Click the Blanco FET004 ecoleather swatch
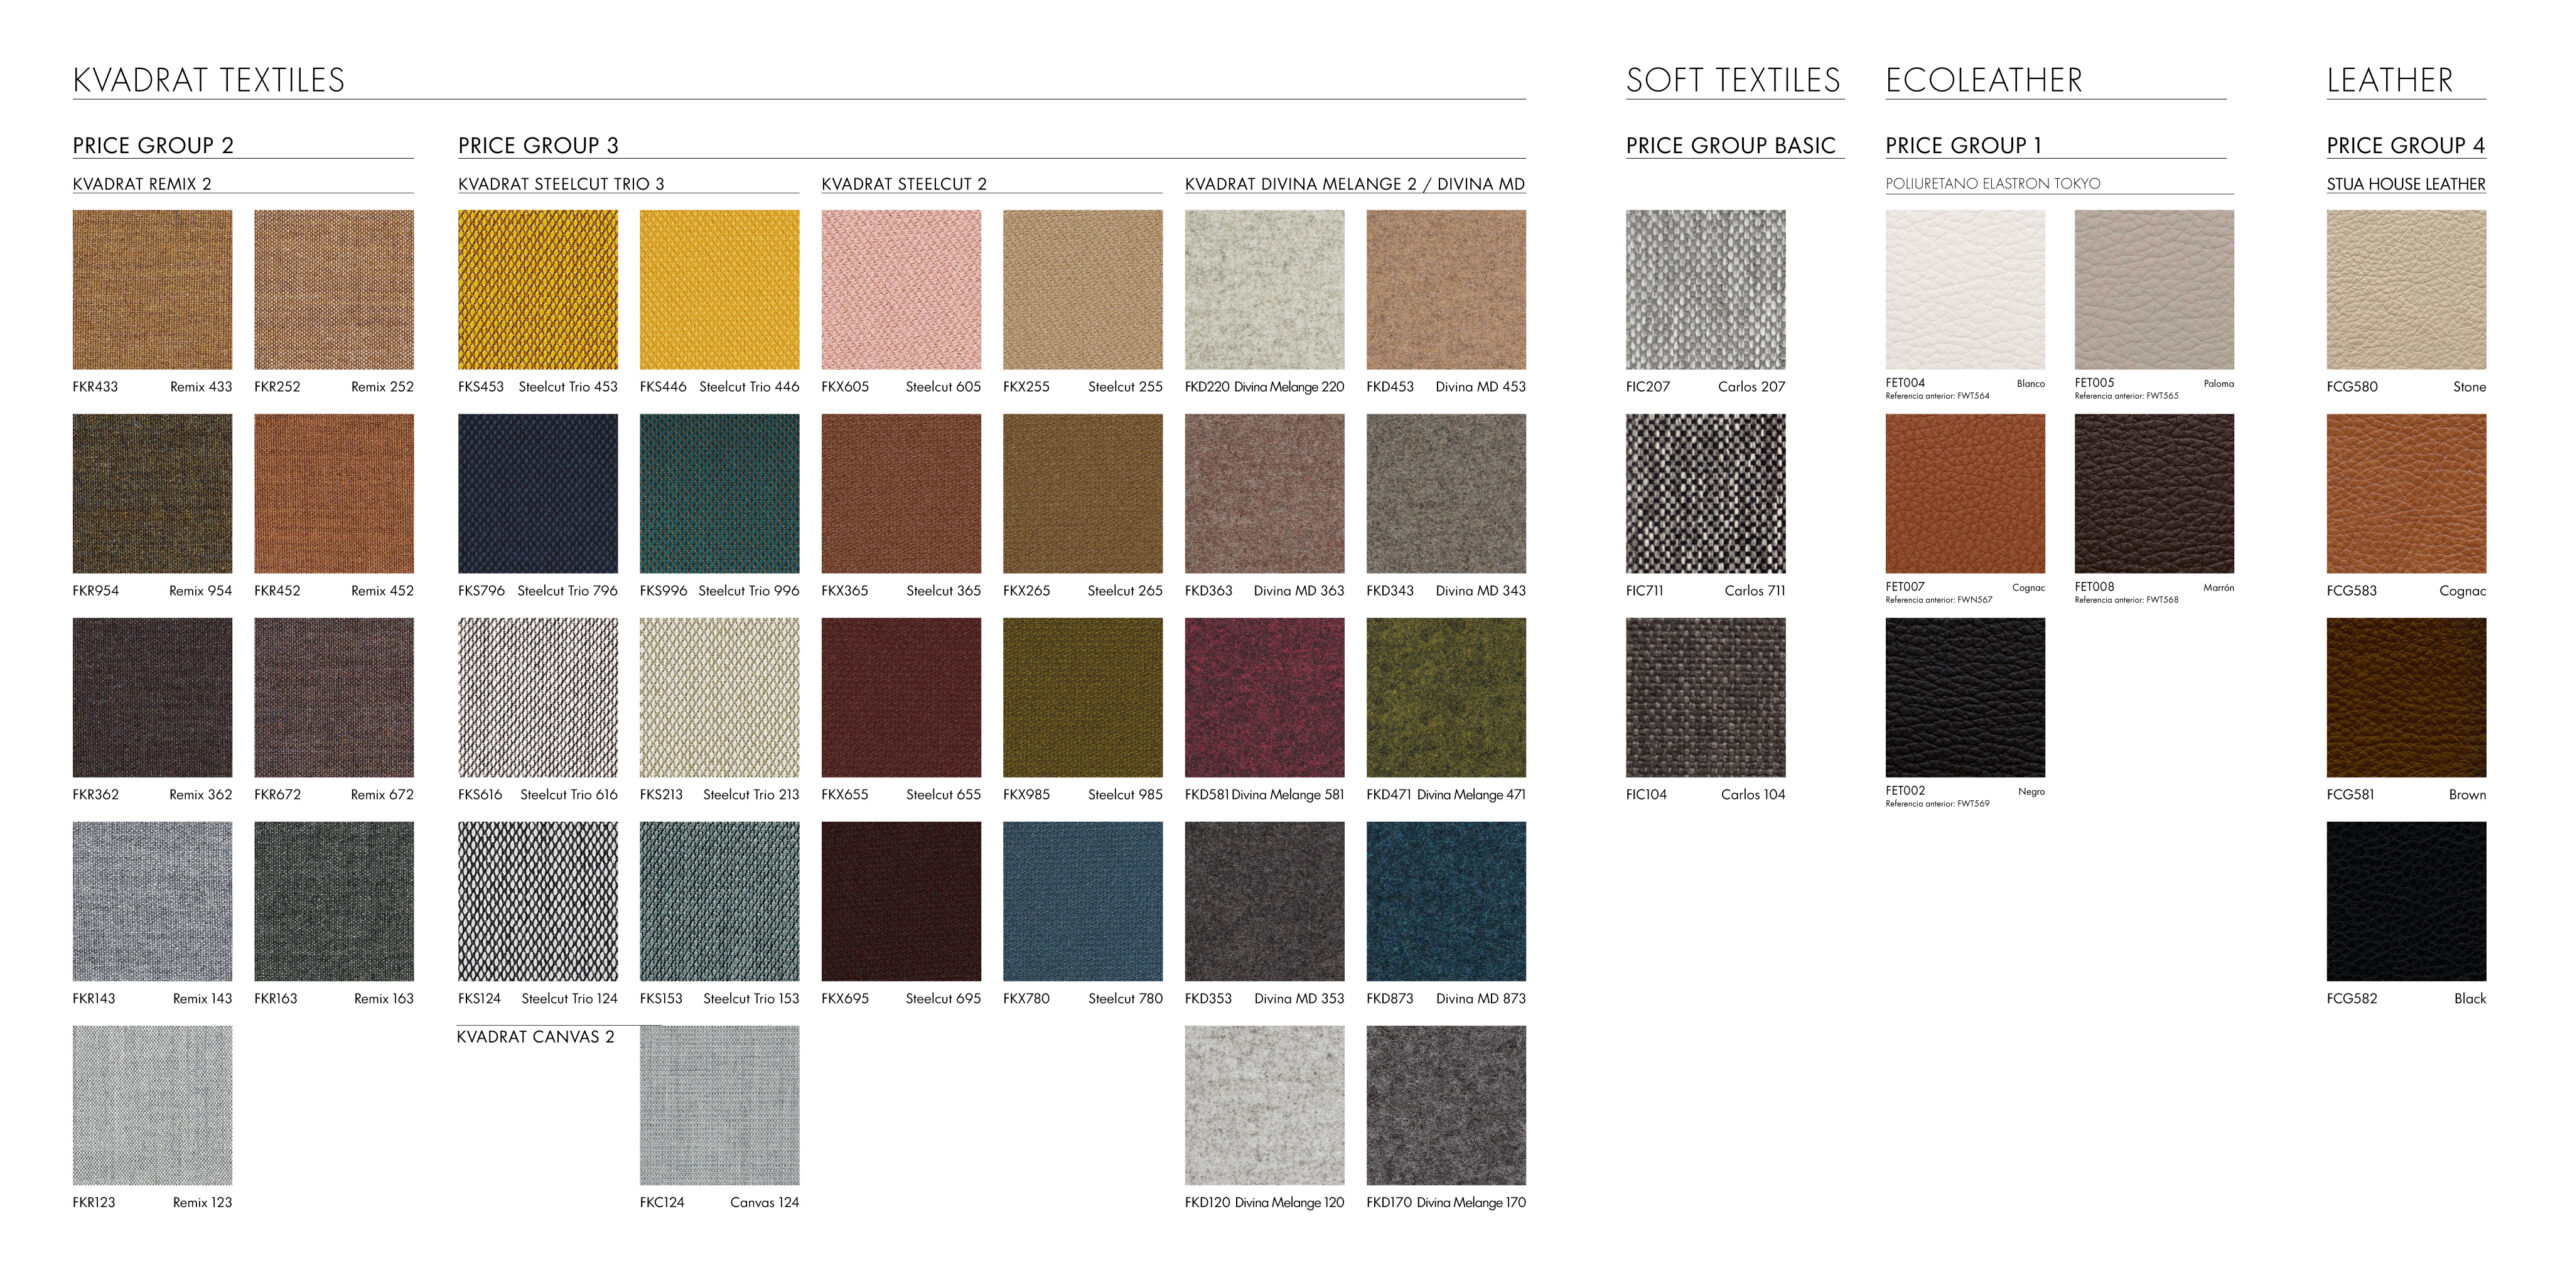2560x1278 pixels. pyautogui.click(x=1965, y=289)
